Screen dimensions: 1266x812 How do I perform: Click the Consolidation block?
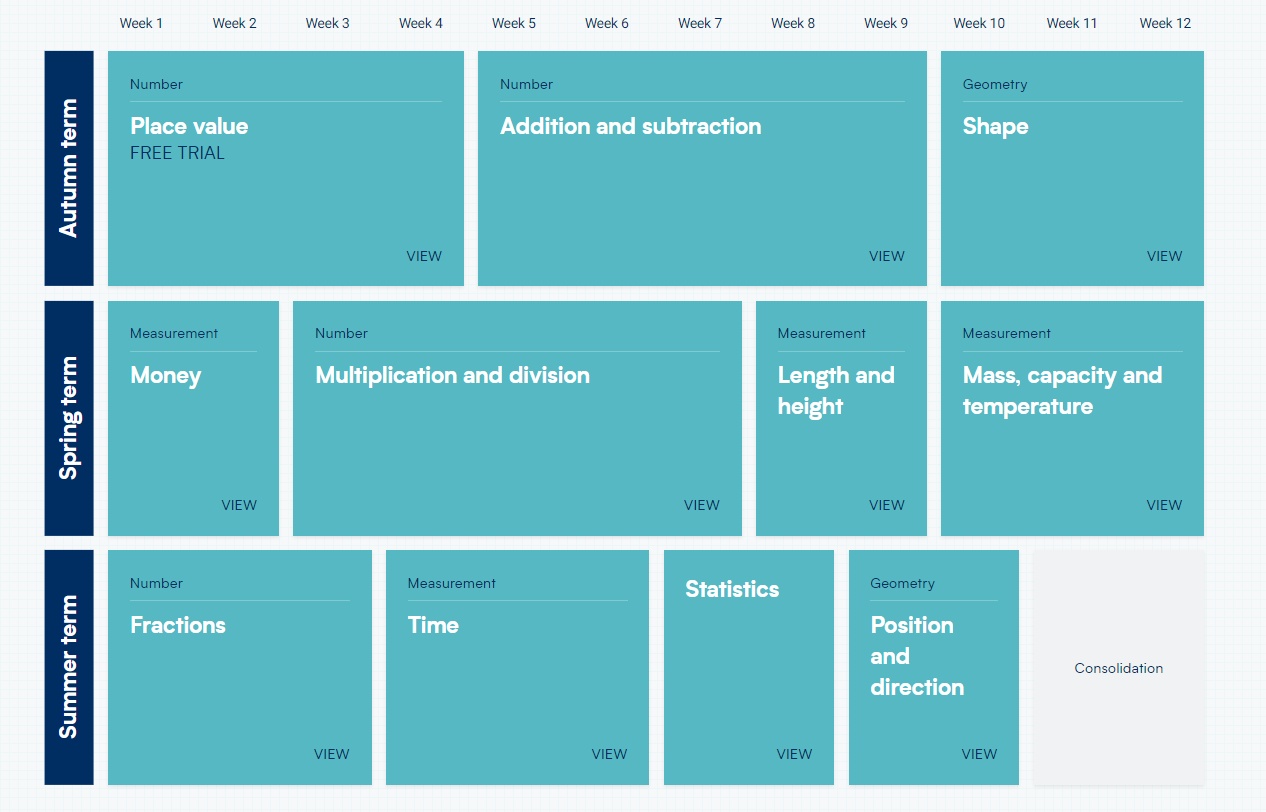click(1119, 668)
